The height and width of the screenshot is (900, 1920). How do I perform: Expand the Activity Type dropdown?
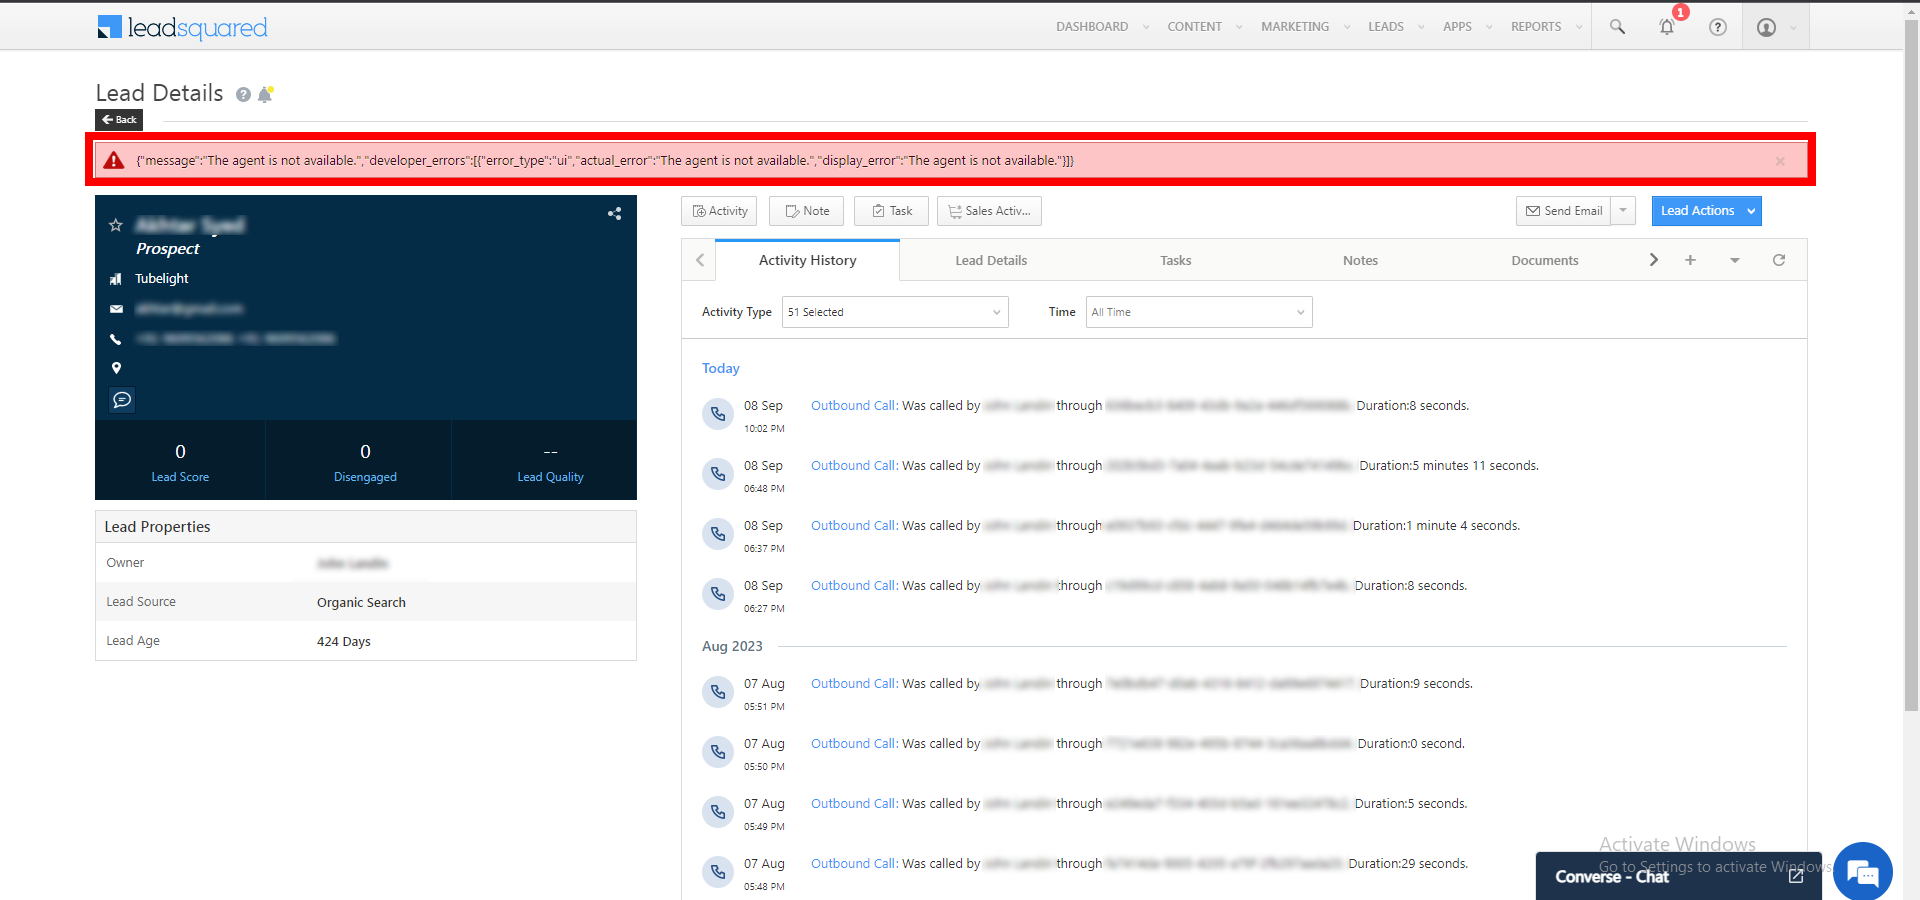(894, 312)
